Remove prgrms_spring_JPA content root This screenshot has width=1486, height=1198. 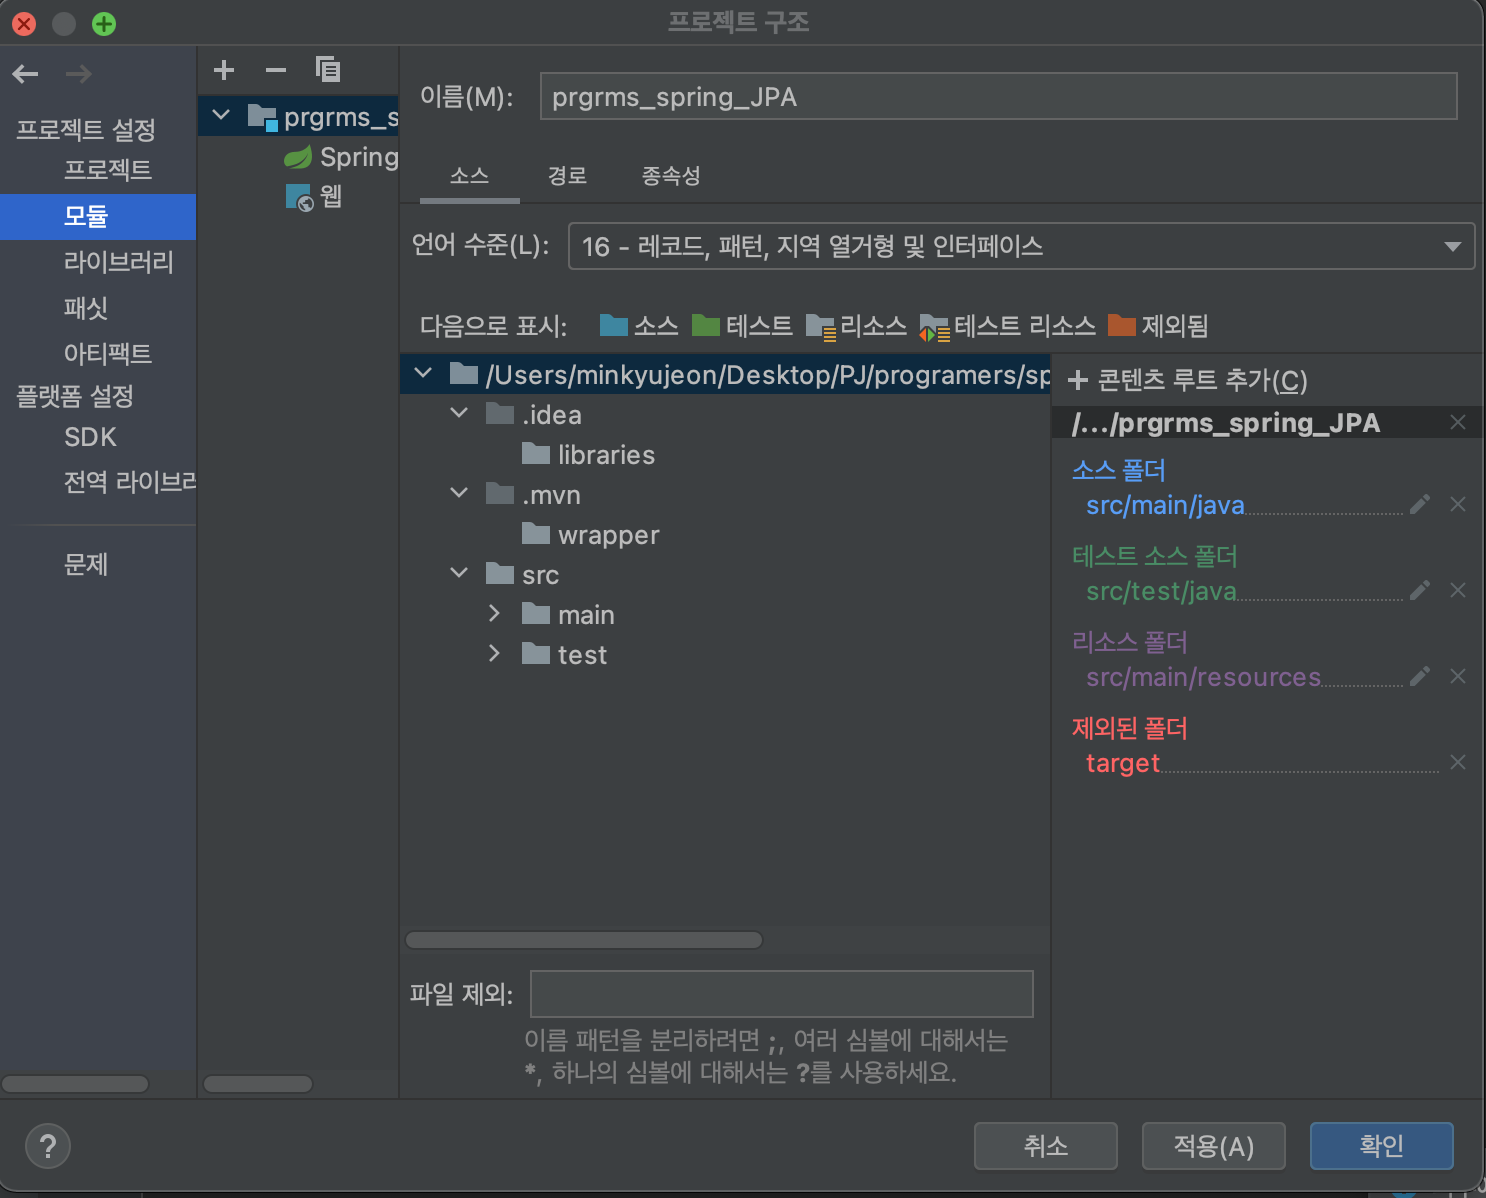click(1458, 423)
